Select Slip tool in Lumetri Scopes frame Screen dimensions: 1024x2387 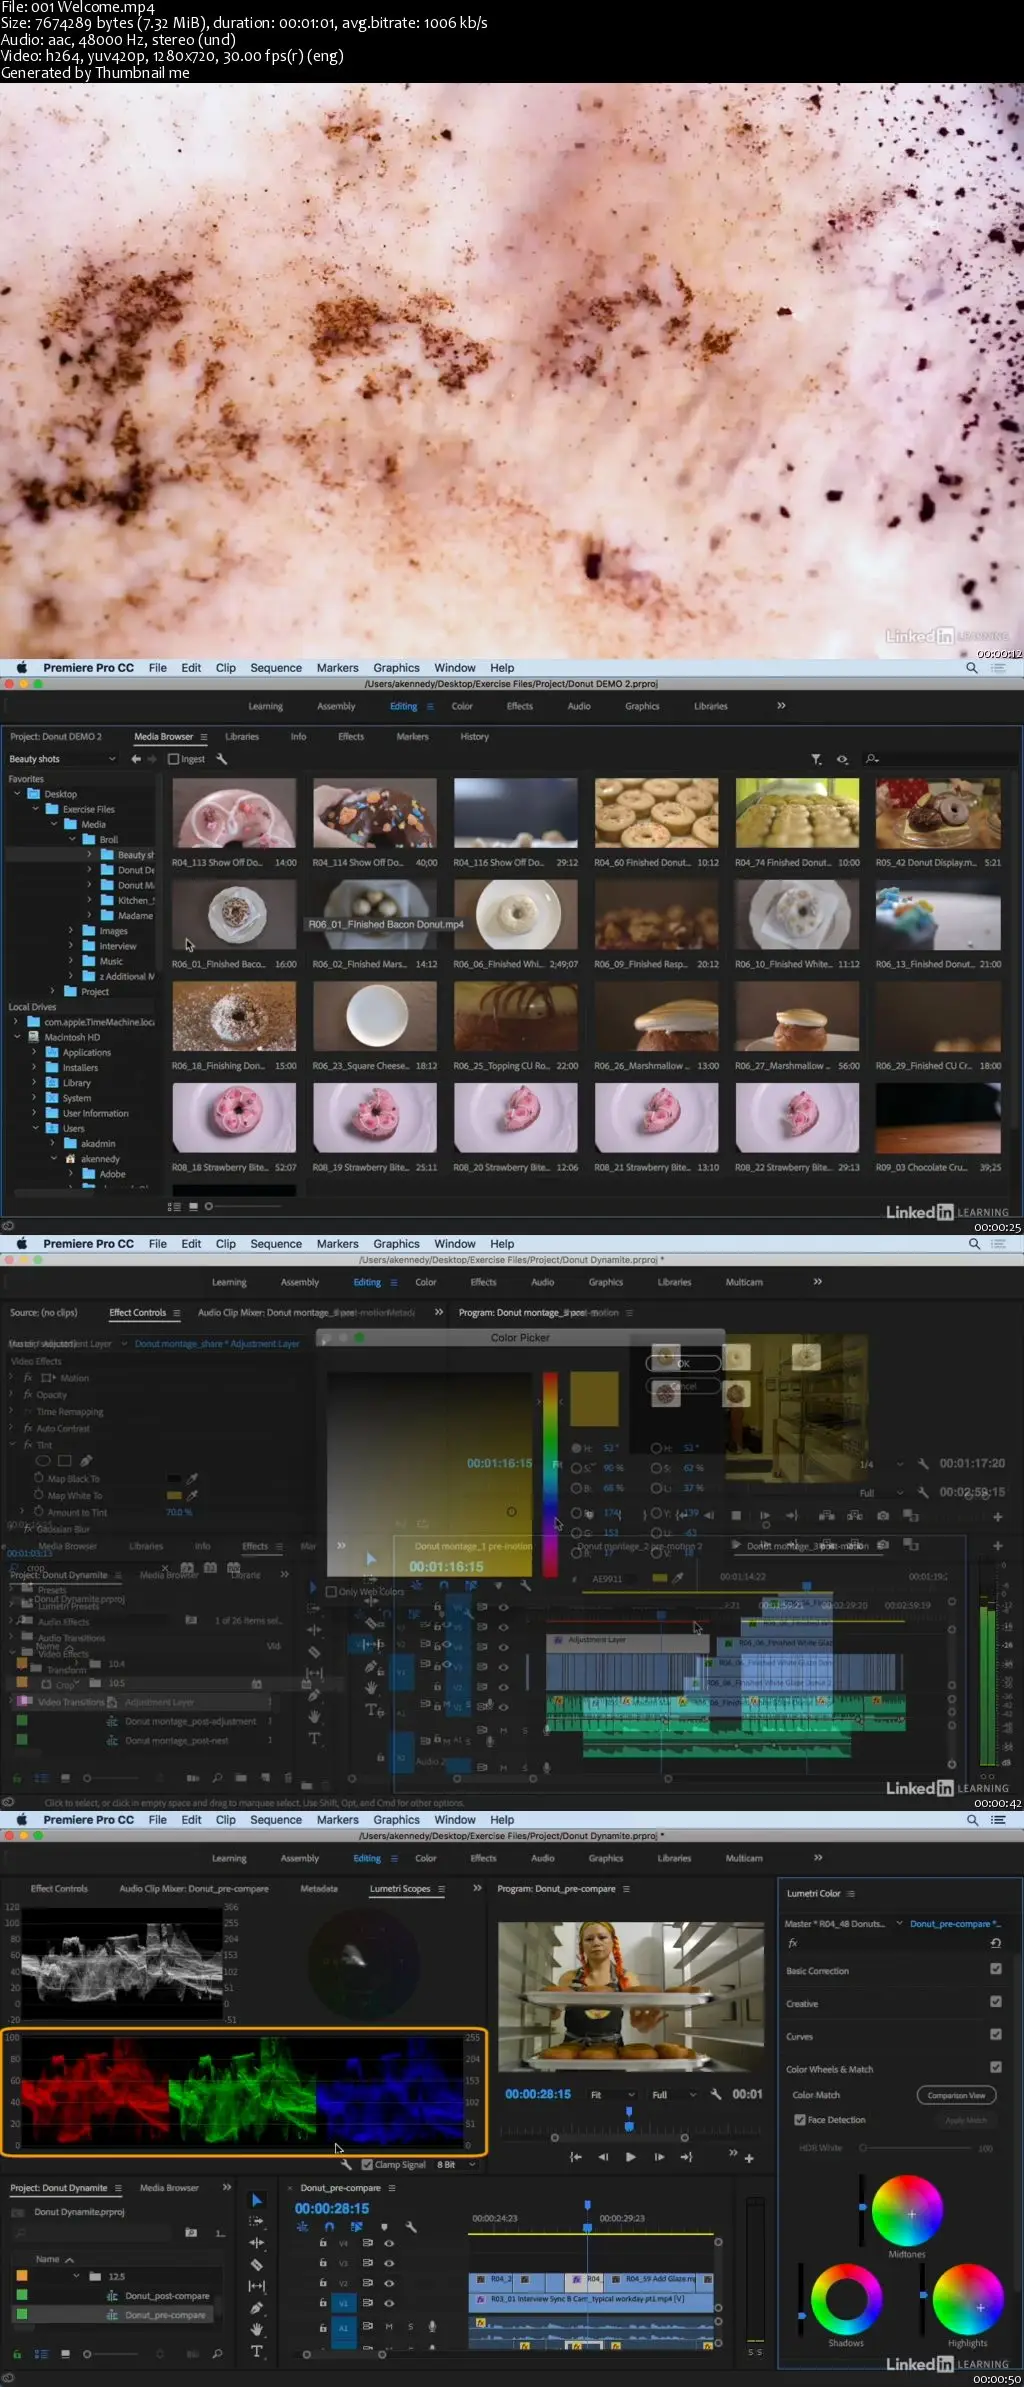257,2286
